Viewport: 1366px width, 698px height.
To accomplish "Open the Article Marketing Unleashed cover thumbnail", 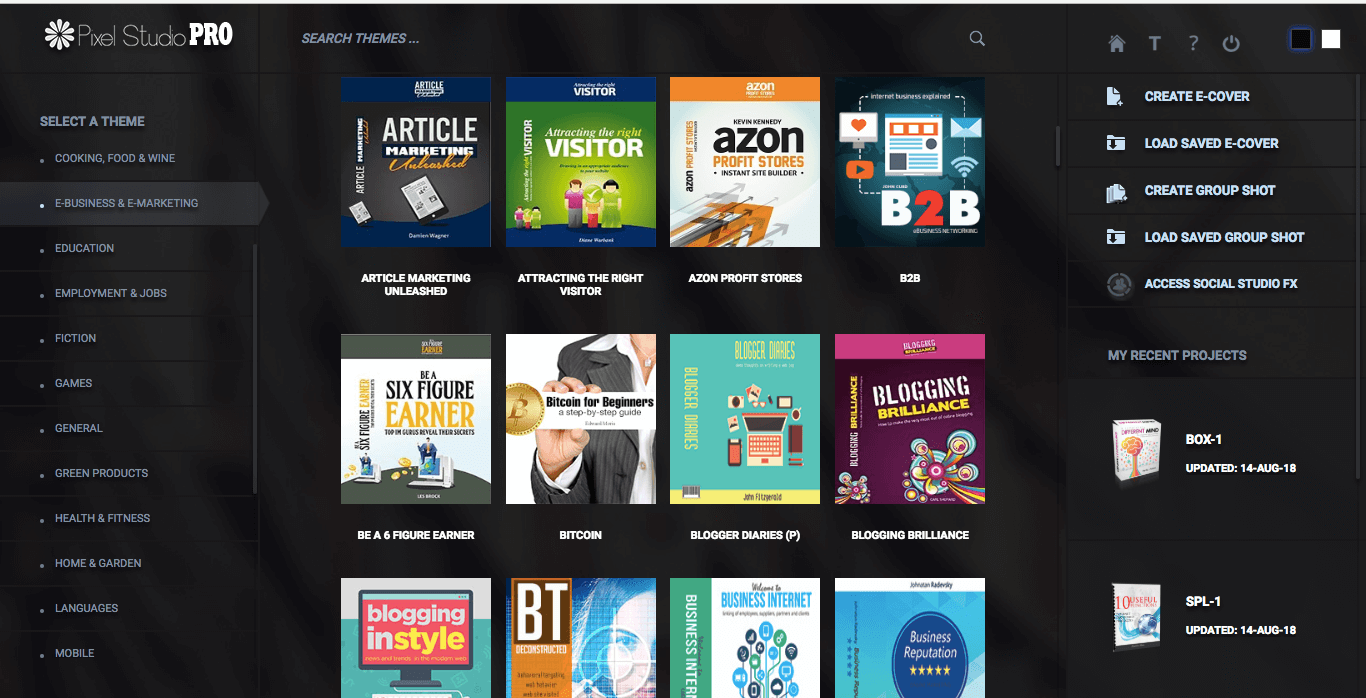I will (x=416, y=162).
